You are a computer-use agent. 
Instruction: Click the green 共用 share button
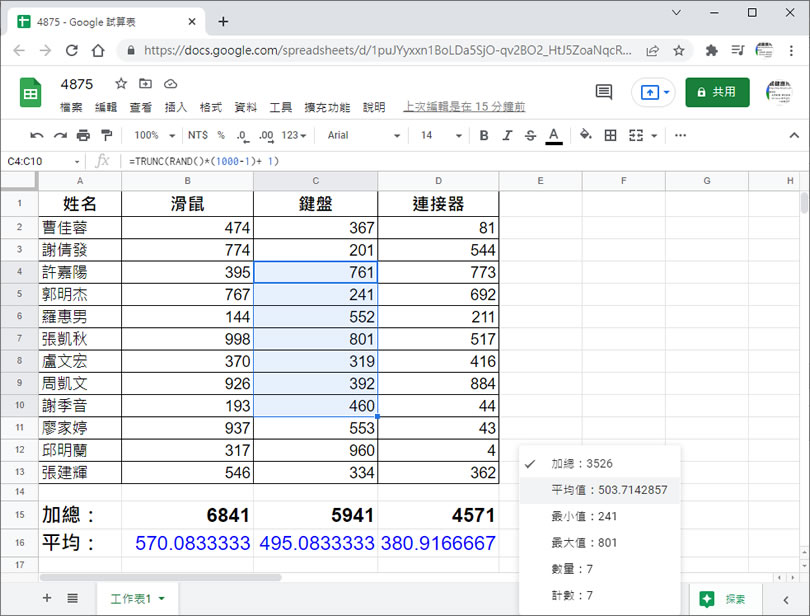click(717, 92)
